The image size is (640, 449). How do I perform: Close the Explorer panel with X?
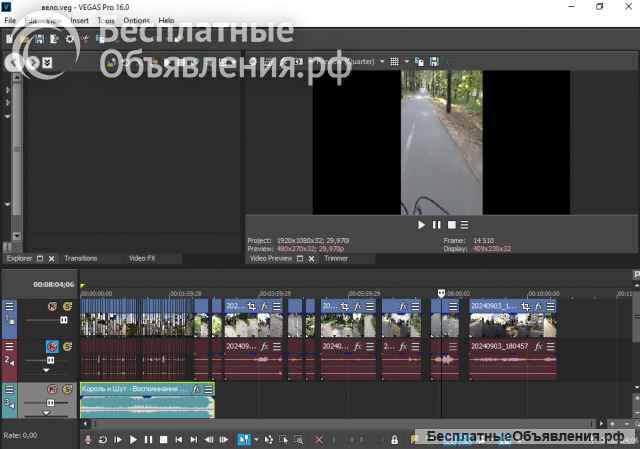point(51,259)
